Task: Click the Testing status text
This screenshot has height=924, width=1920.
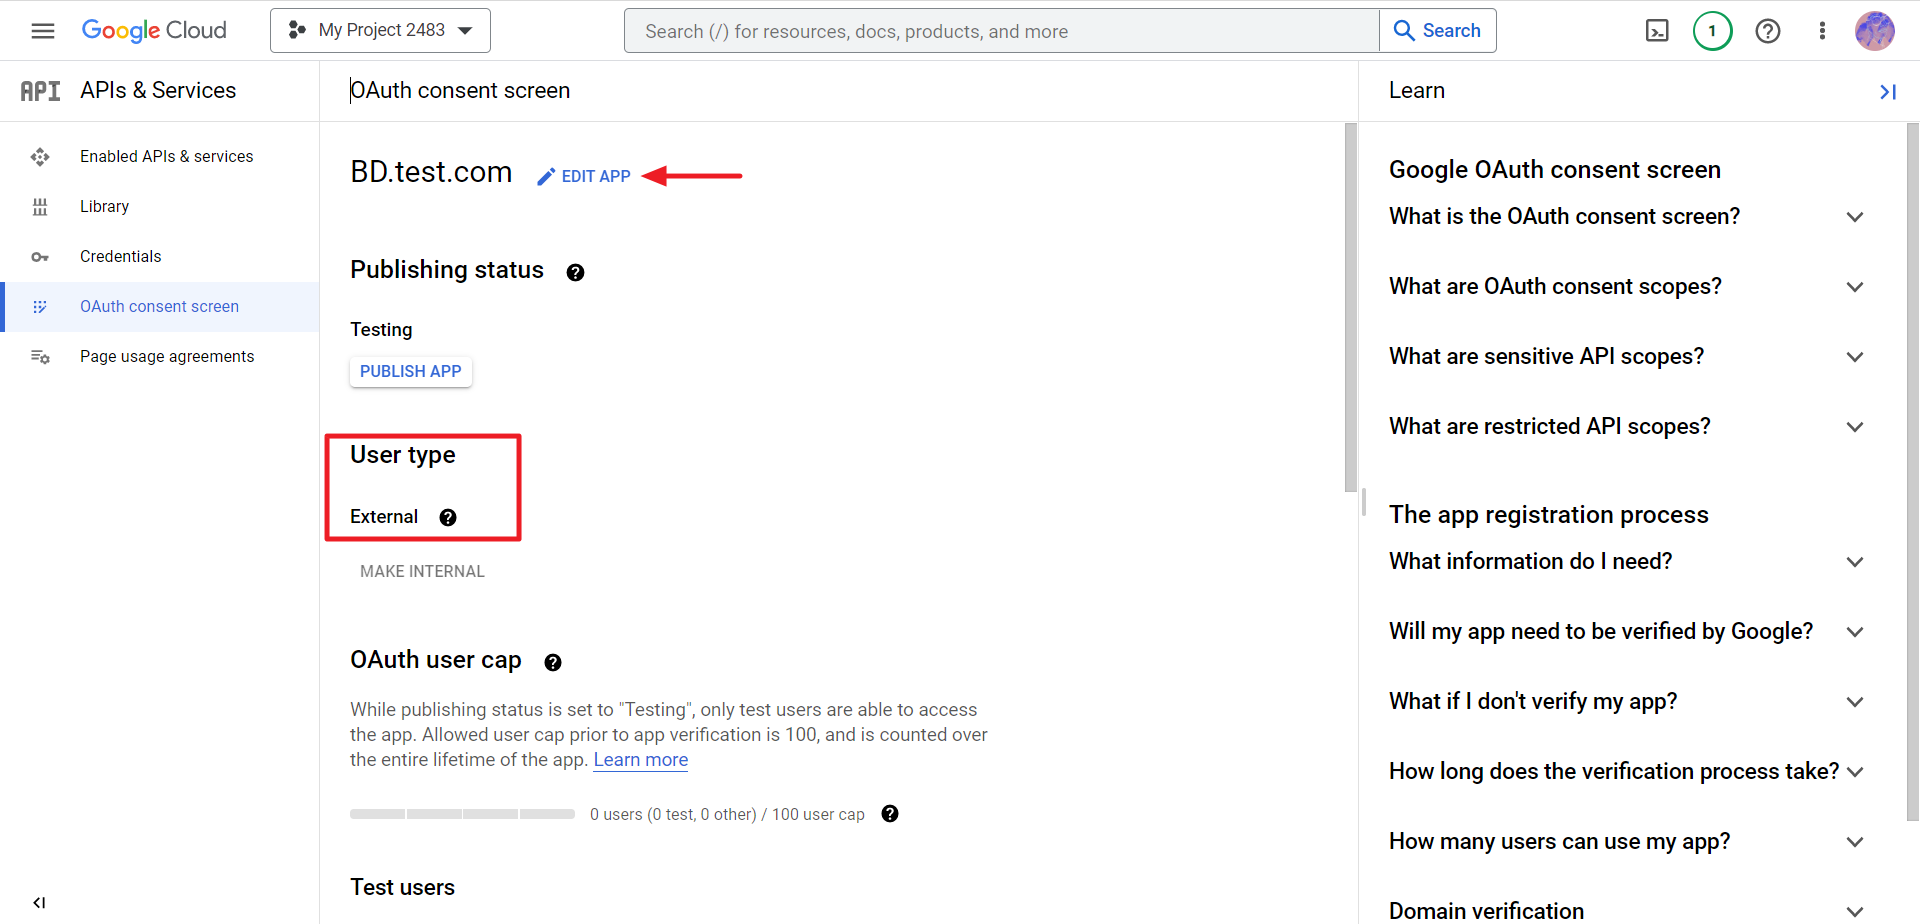Action: (381, 330)
